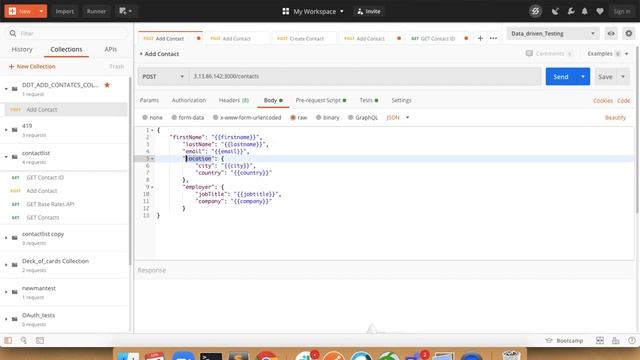Image resolution: width=640 pixels, height=360 pixels.
Task: Click the Invite button
Action: pyautogui.click(x=369, y=11)
